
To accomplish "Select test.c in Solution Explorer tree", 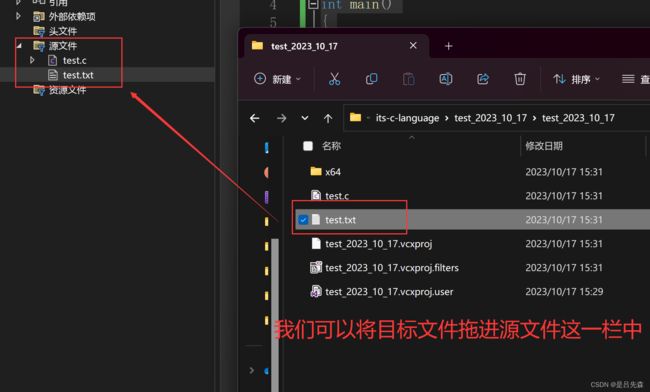I will click(75, 60).
